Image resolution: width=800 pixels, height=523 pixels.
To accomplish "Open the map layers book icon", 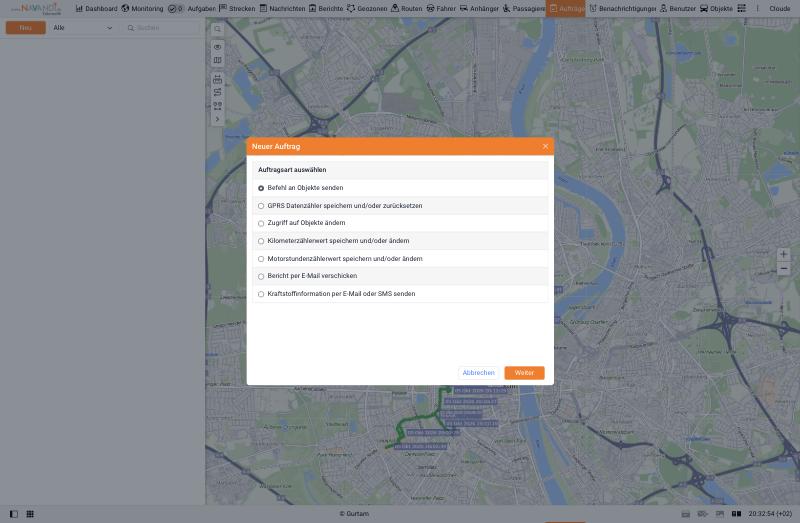I will coord(217,60).
